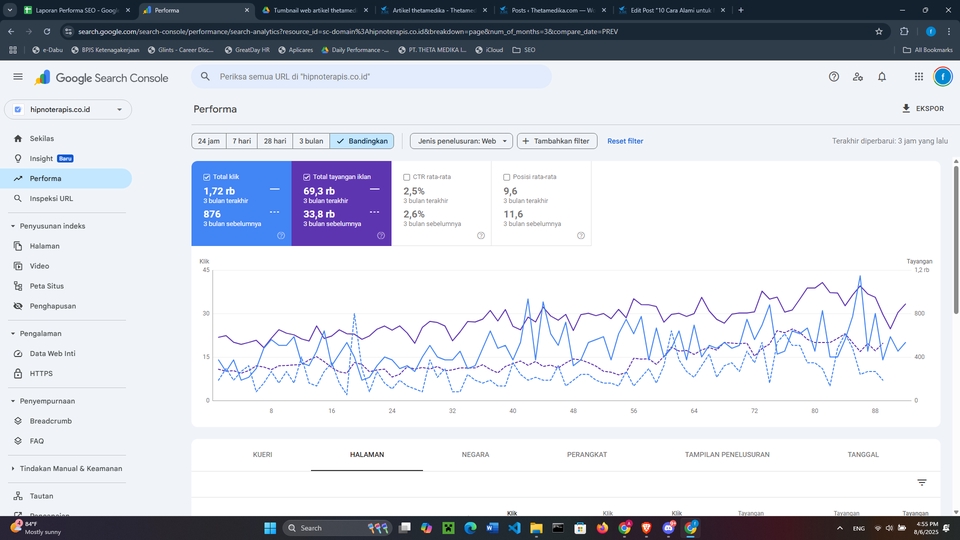Bookmark this page with star icon
This screenshot has height=540, width=960.
879,31
